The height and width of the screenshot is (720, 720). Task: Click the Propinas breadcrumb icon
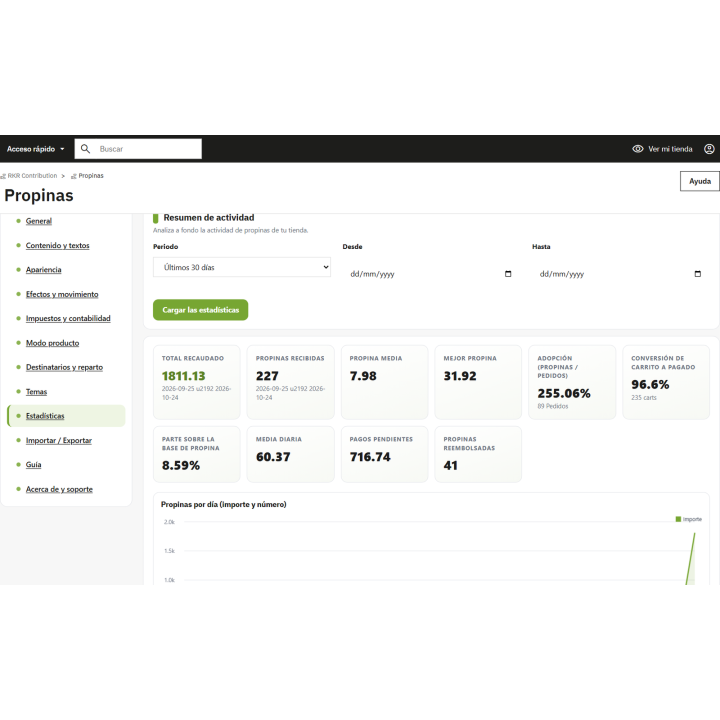73,176
